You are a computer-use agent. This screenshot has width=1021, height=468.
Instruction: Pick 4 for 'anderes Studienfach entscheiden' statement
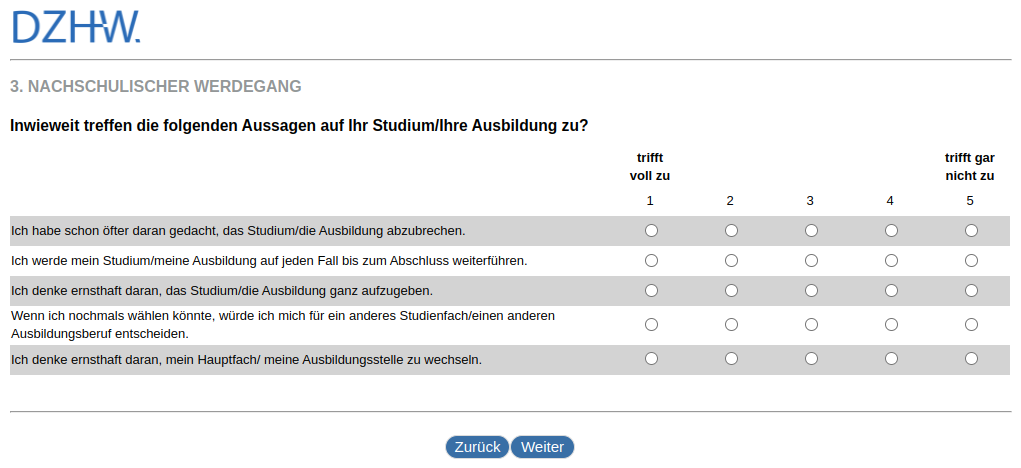[891, 325]
